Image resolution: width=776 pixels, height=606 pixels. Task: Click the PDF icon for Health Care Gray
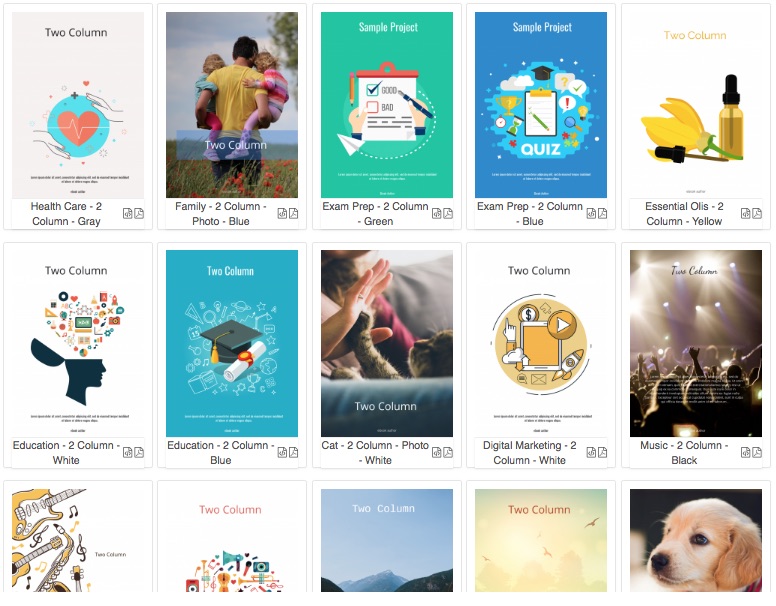pyautogui.click(x=139, y=213)
